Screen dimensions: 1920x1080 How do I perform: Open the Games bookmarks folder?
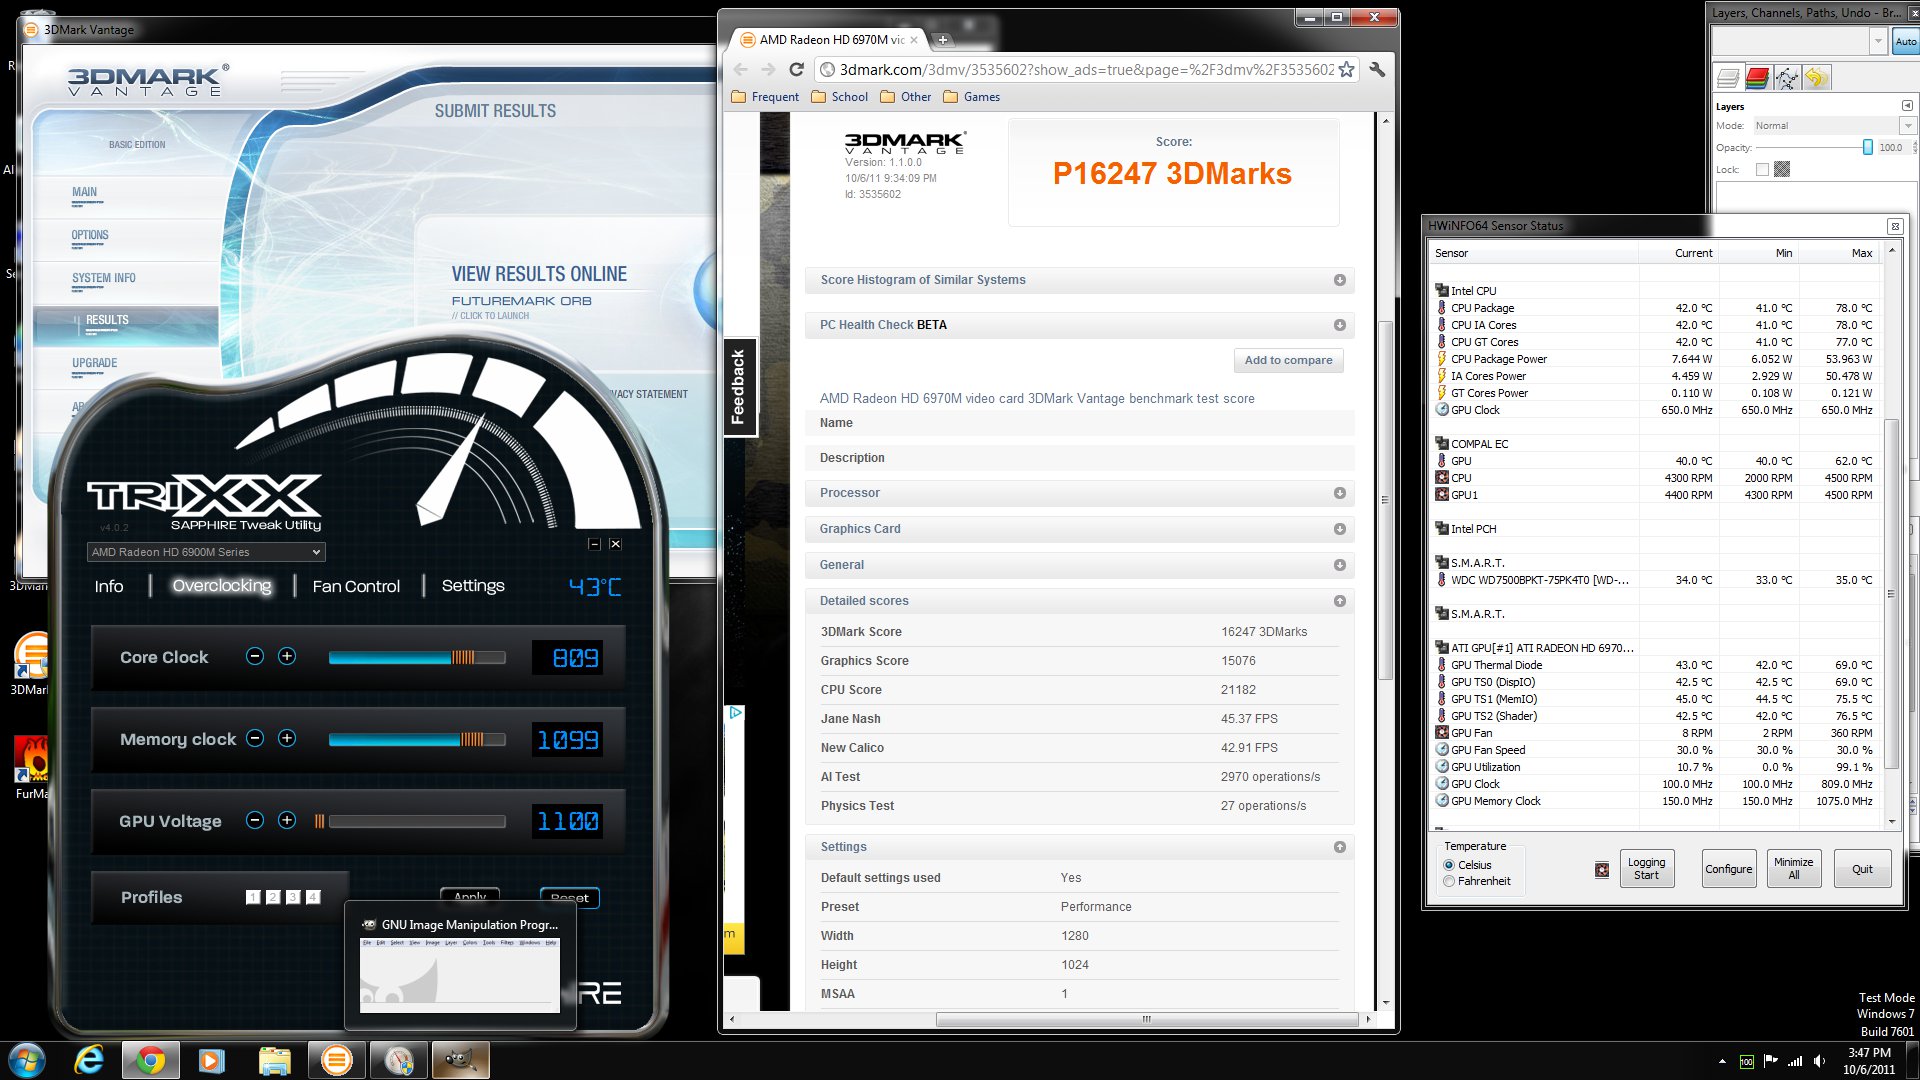pyautogui.click(x=970, y=97)
